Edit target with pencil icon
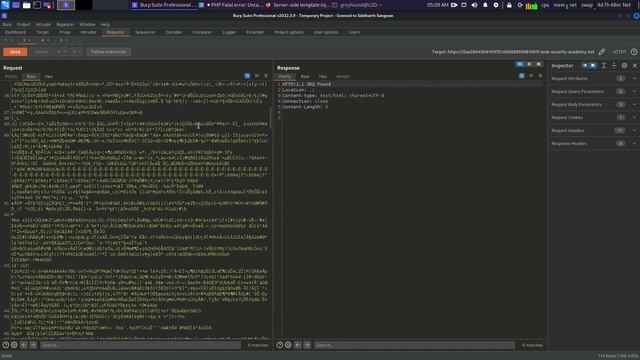 (x=602, y=52)
